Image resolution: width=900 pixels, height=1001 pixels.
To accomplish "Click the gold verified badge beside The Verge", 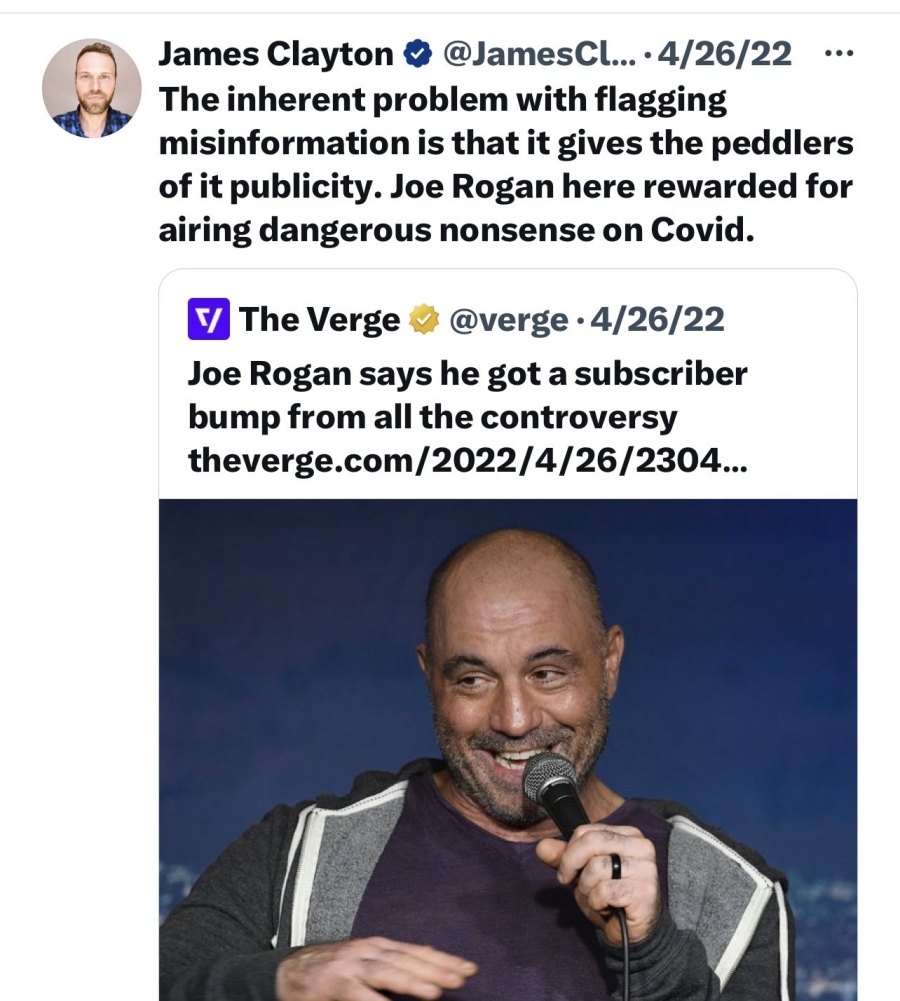I will (x=424, y=320).
